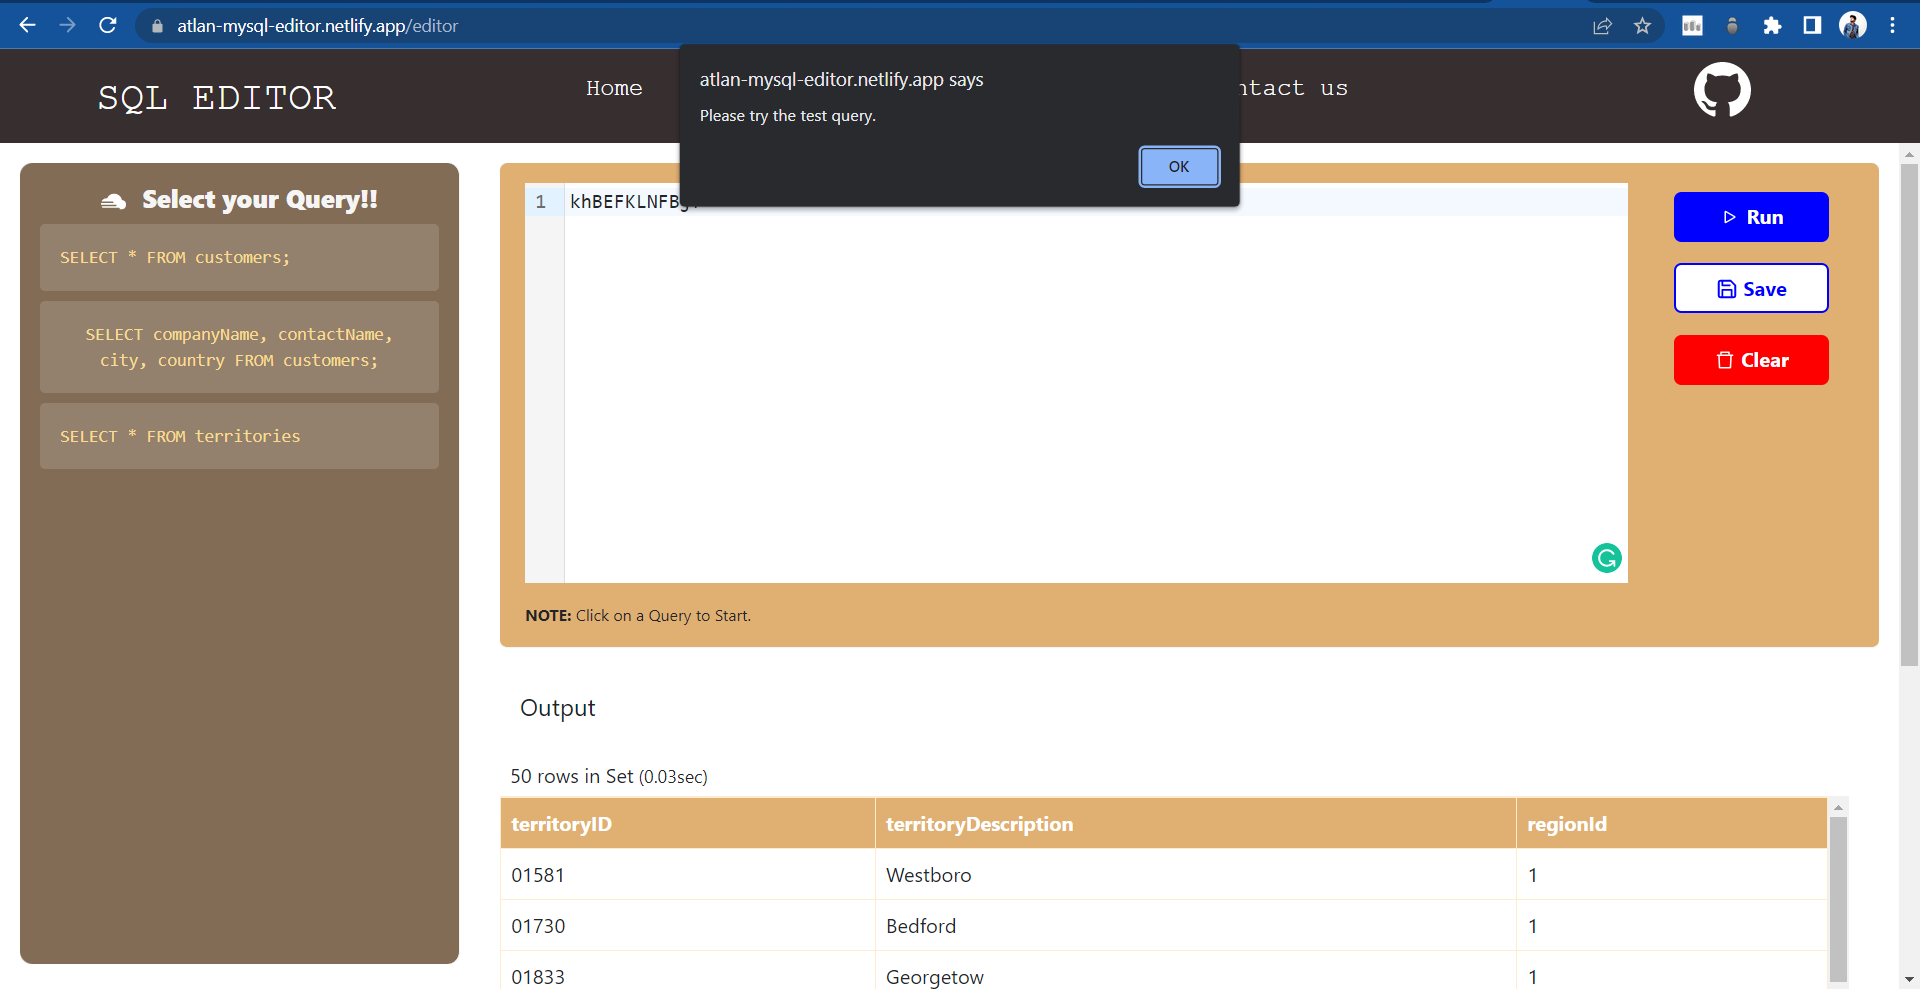Open the extensions puzzle icon
Screen dimensions: 1920x989
pyautogui.click(x=1773, y=26)
